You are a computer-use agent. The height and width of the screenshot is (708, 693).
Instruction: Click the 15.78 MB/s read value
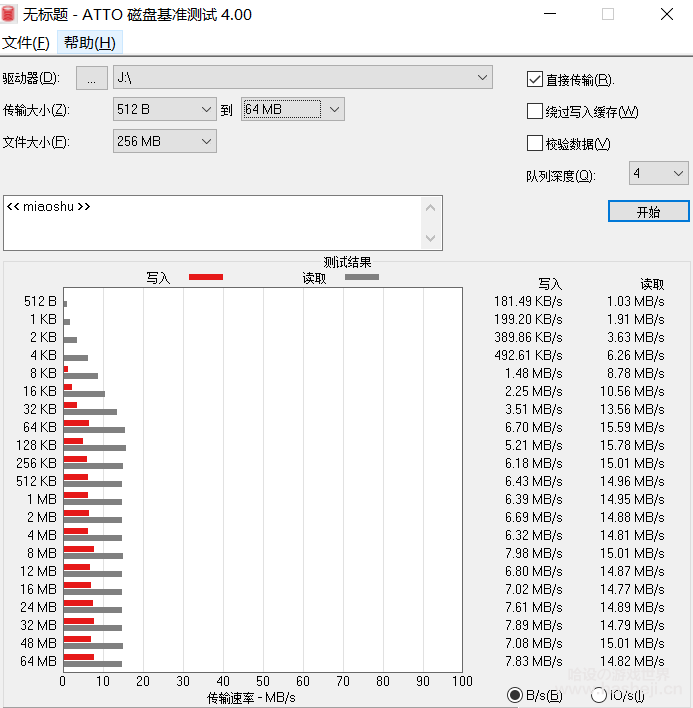pos(632,445)
